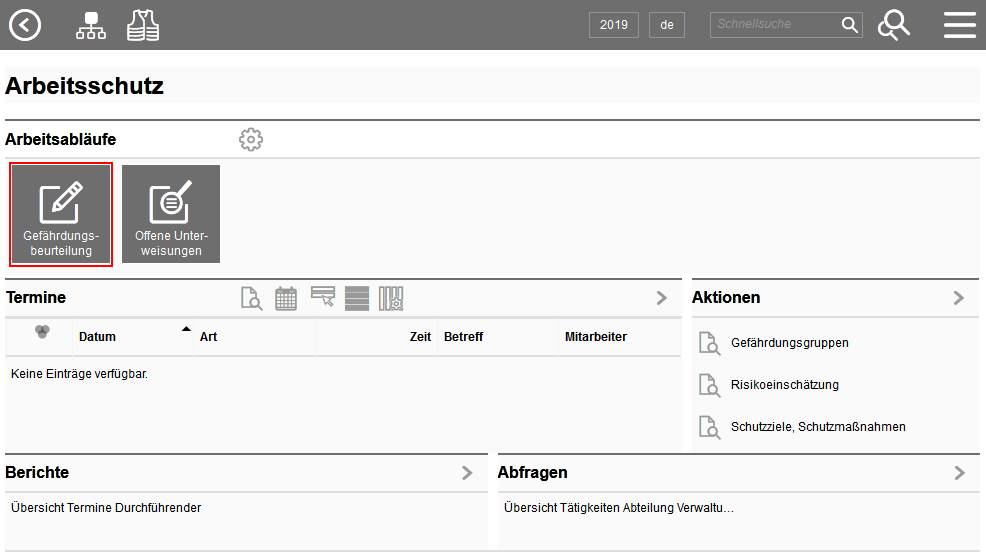986x557 pixels.
Task: Open Termine column settings icon
Action: pyautogui.click(x=391, y=299)
